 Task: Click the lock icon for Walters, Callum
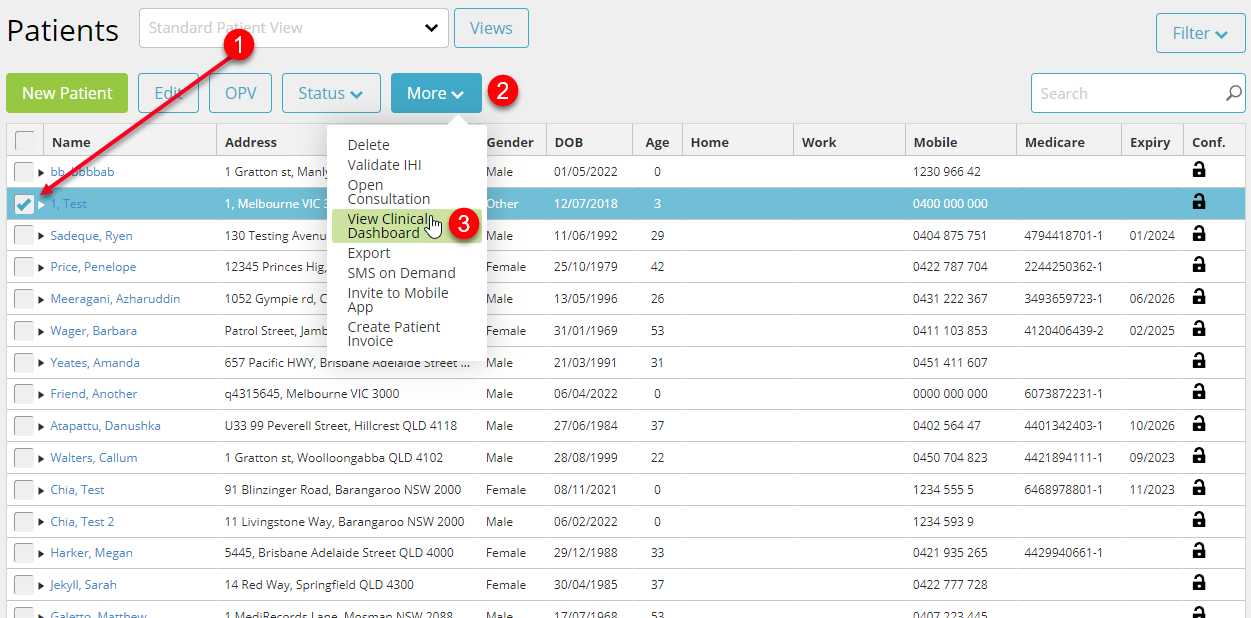(1199, 456)
